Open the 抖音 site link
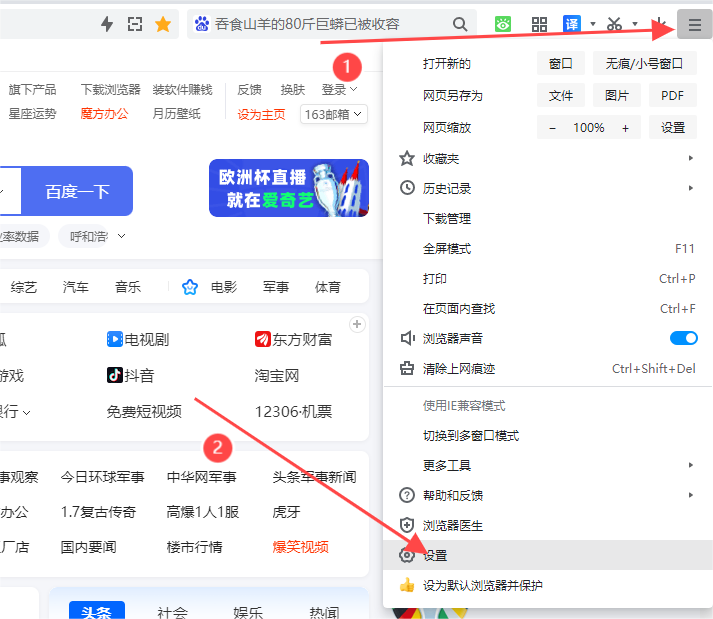This screenshot has height=619, width=713. tap(131, 375)
